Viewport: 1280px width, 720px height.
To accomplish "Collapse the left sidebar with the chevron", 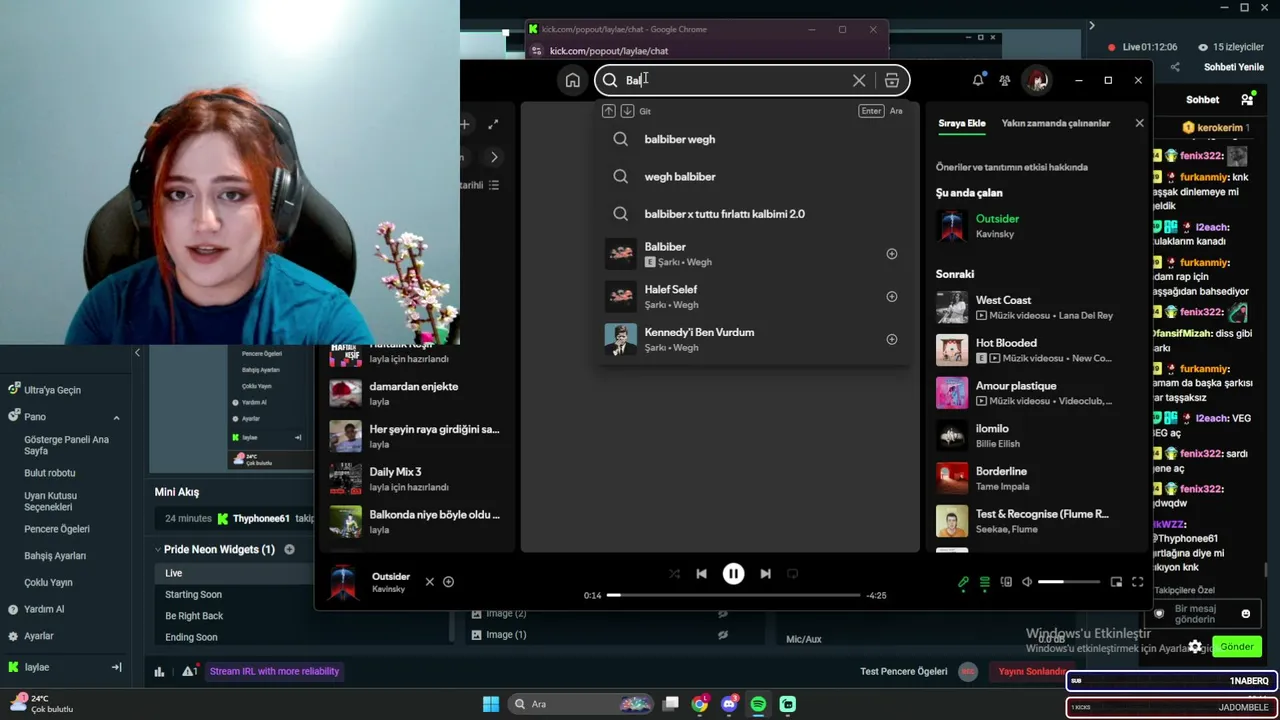I will tap(137, 353).
